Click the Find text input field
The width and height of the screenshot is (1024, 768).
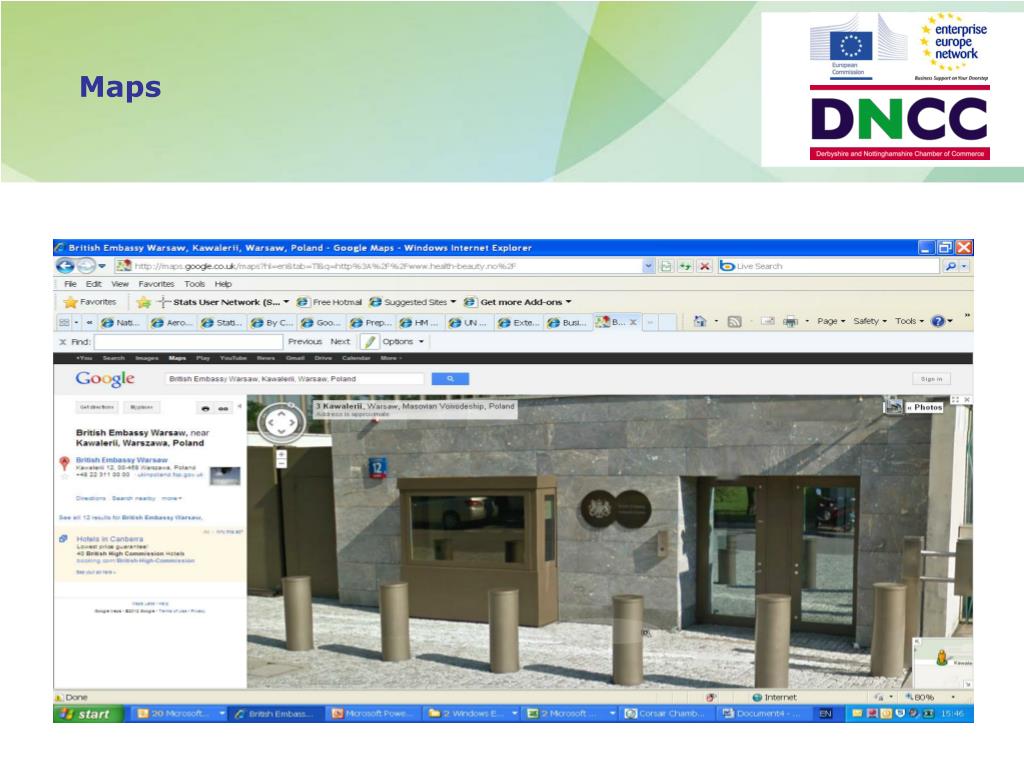coord(188,342)
